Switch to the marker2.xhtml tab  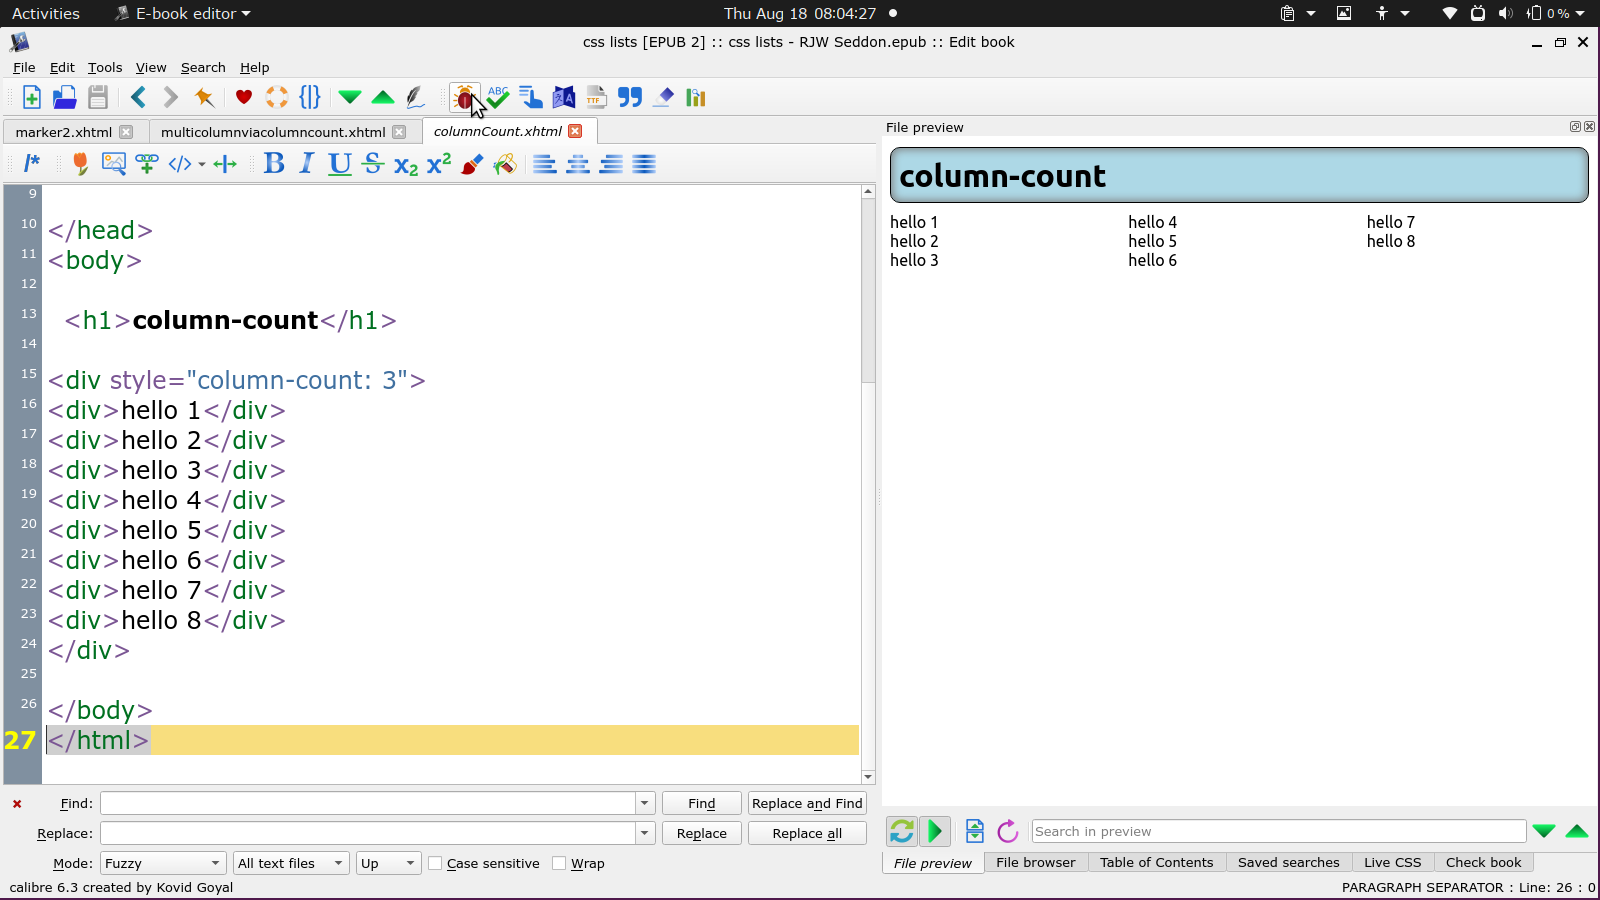point(64,132)
